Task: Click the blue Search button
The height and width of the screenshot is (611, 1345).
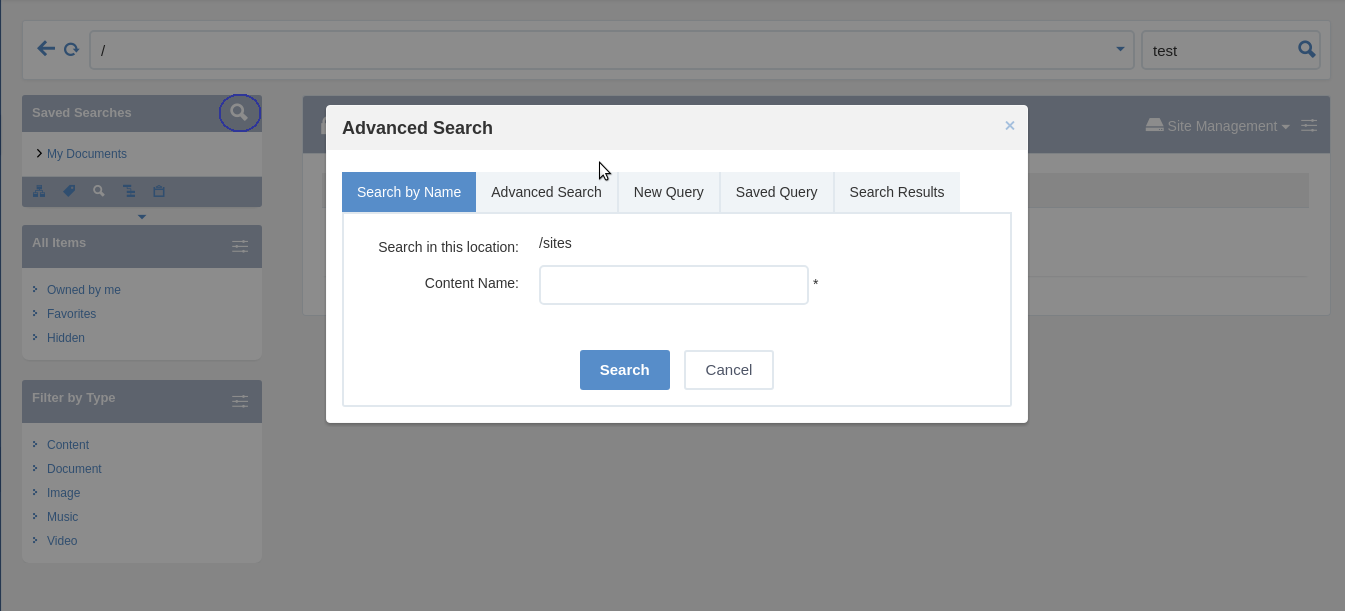Action: point(625,370)
